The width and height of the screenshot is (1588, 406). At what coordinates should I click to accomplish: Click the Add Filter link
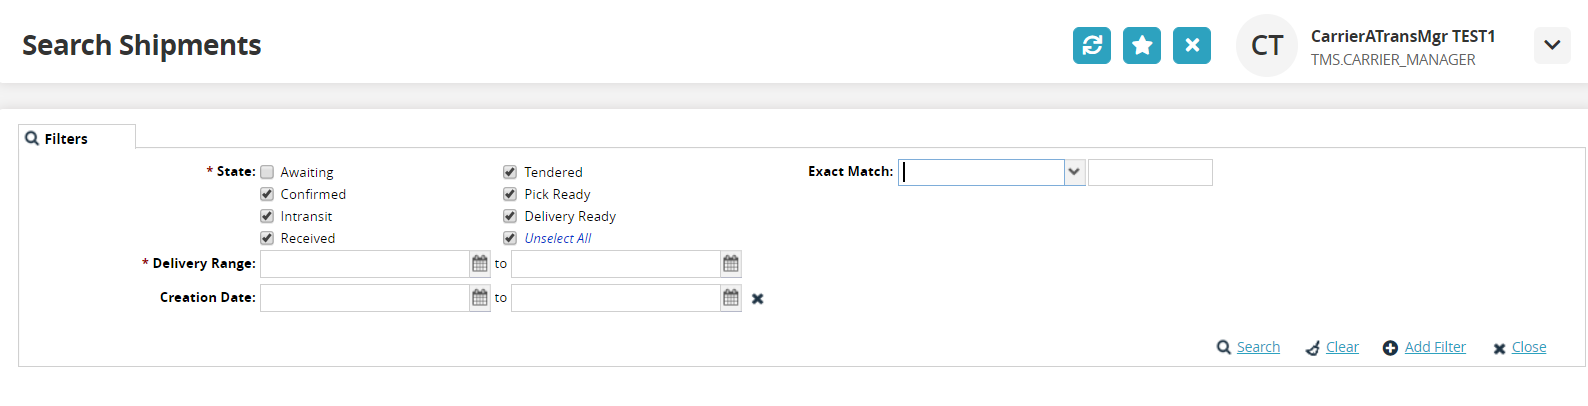1435,347
